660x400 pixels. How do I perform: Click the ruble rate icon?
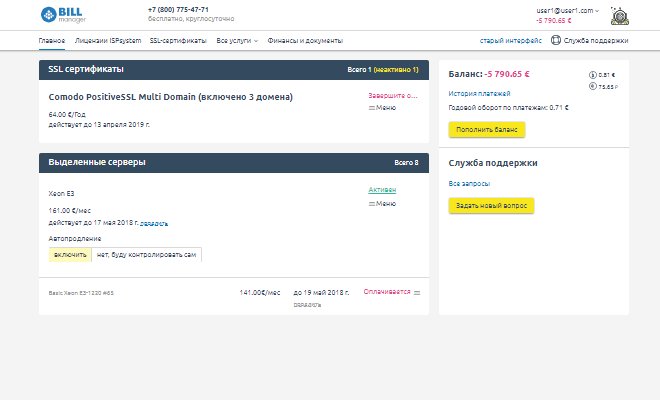tap(592, 86)
